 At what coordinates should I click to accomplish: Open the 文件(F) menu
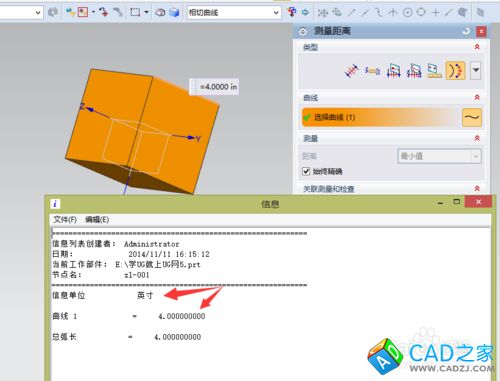(x=65, y=220)
